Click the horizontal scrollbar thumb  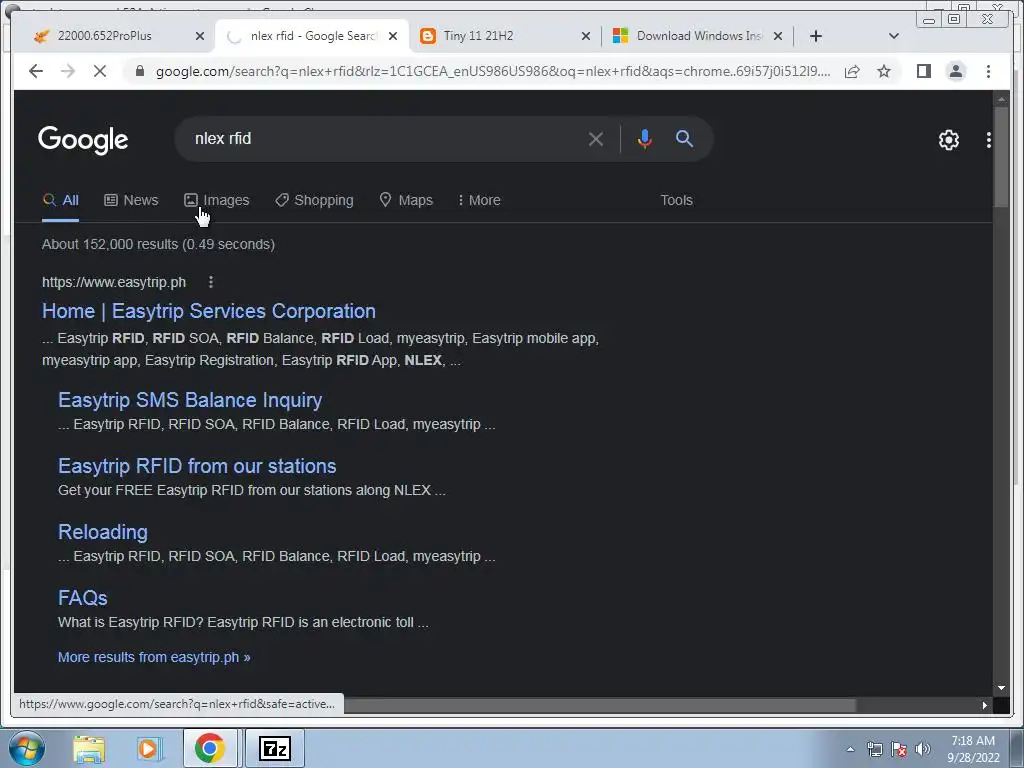600,705
